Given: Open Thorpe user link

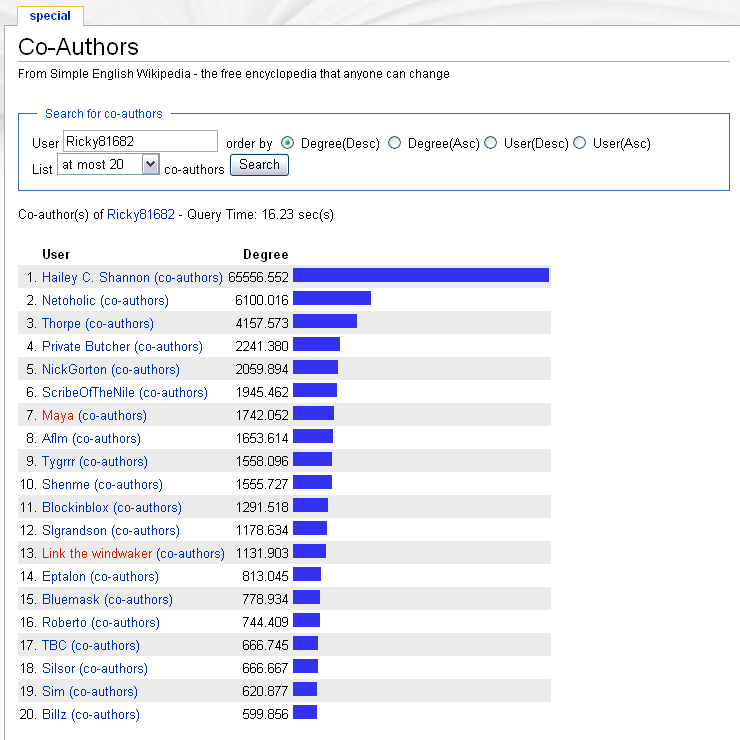Looking at the screenshot, I should (x=61, y=323).
